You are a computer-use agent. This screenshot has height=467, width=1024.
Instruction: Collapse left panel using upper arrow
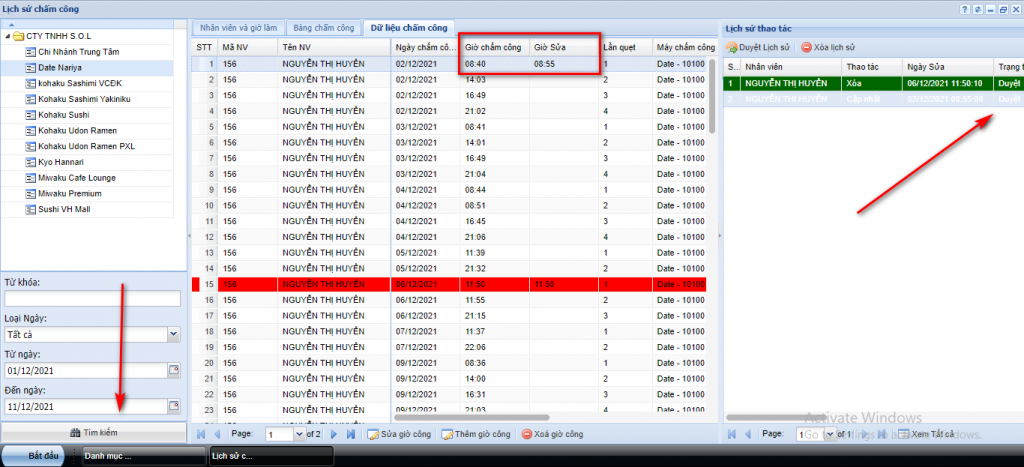click(x=11, y=24)
